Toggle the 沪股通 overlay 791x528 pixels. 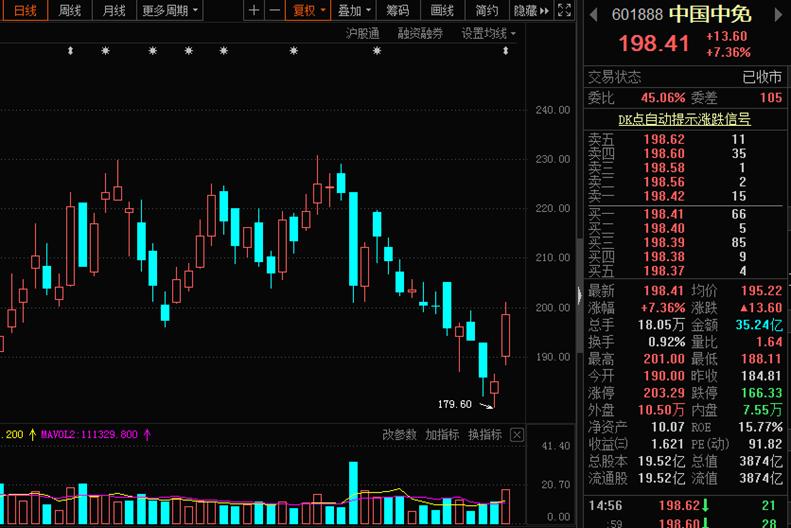(362, 33)
